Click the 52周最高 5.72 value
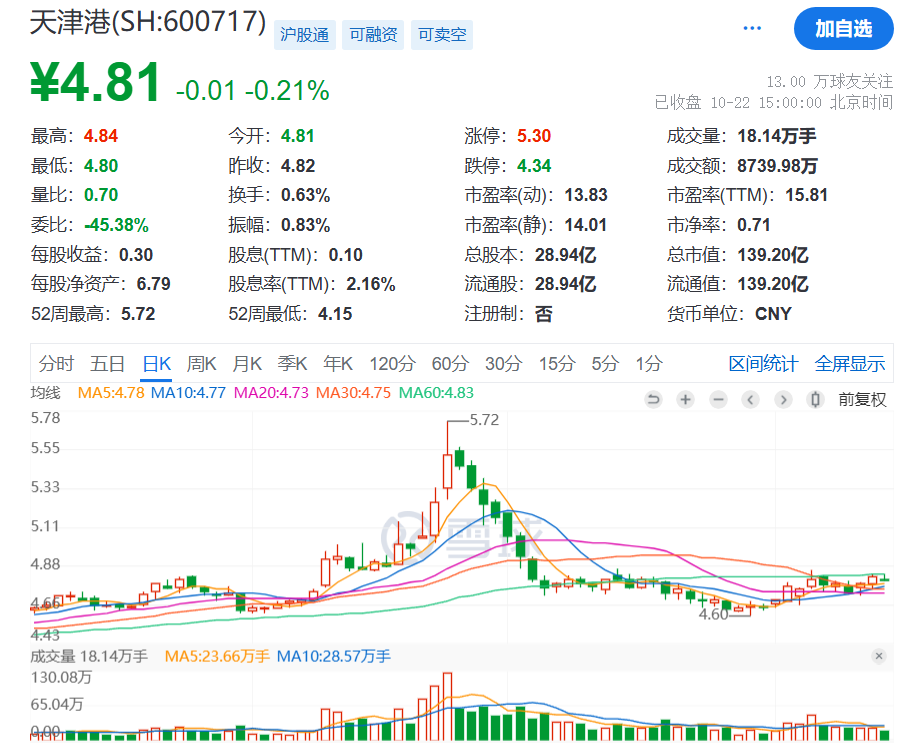This screenshot has width=902, height=743. coord(138,313)
